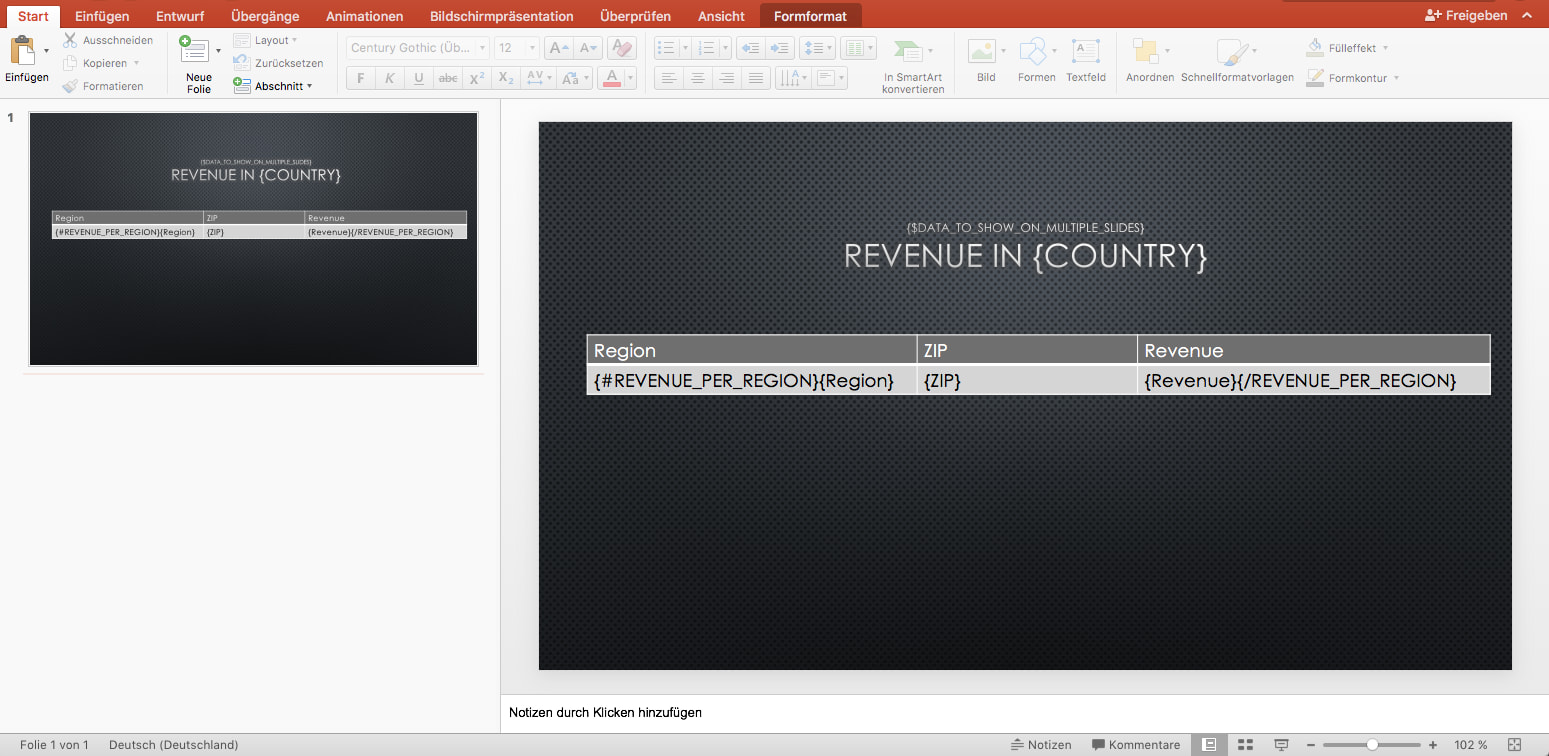Click the Einfügen paste clipboard icon

(x=22, y=50)
